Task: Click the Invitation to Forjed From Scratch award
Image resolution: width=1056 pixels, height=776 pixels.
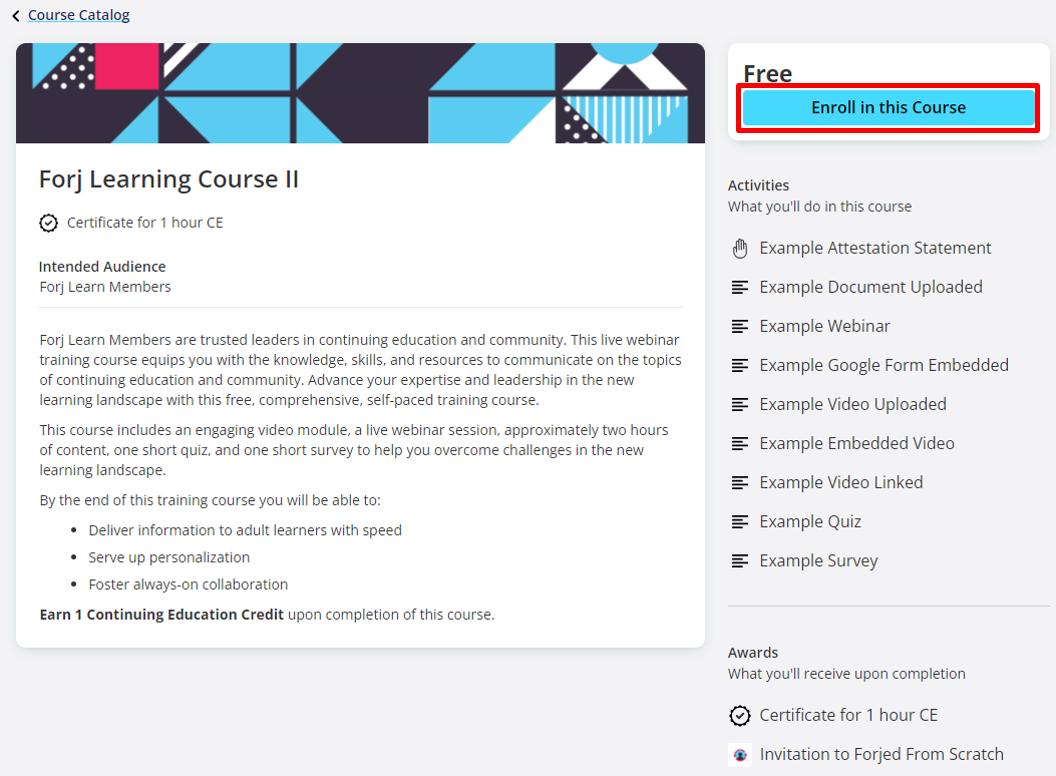Action: tap(881, 754)
